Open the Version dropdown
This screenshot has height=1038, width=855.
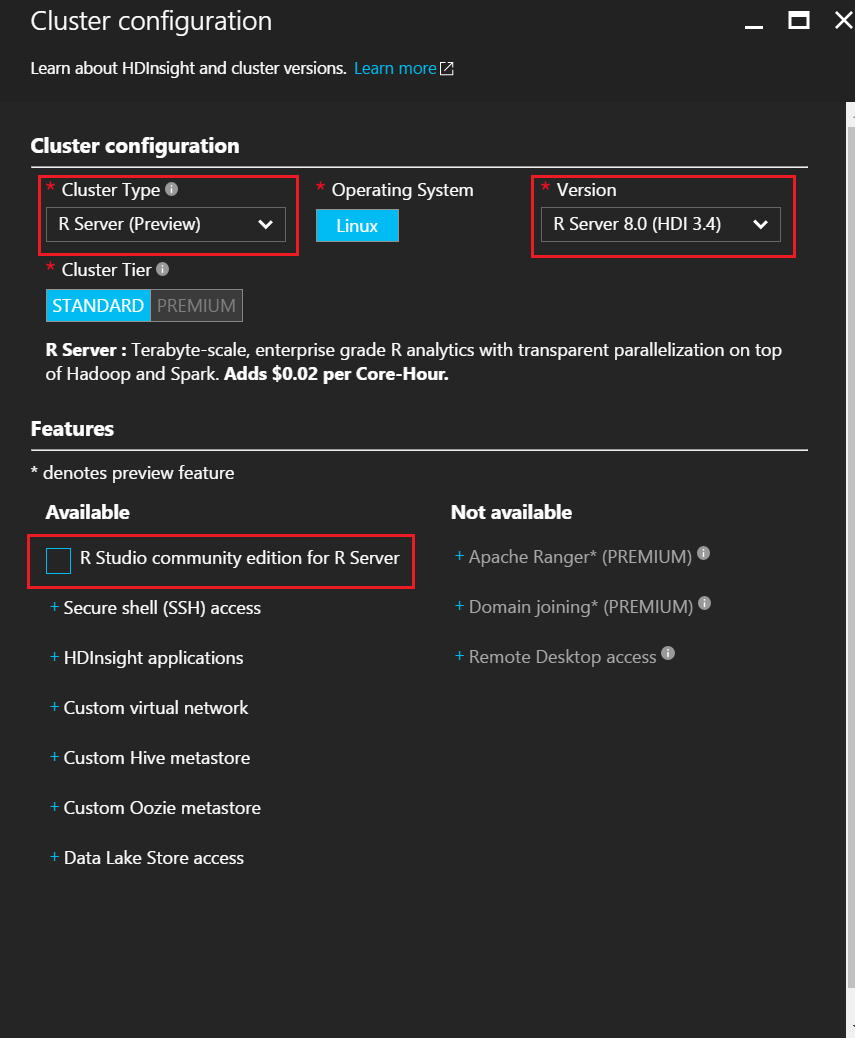pos(660,224)
